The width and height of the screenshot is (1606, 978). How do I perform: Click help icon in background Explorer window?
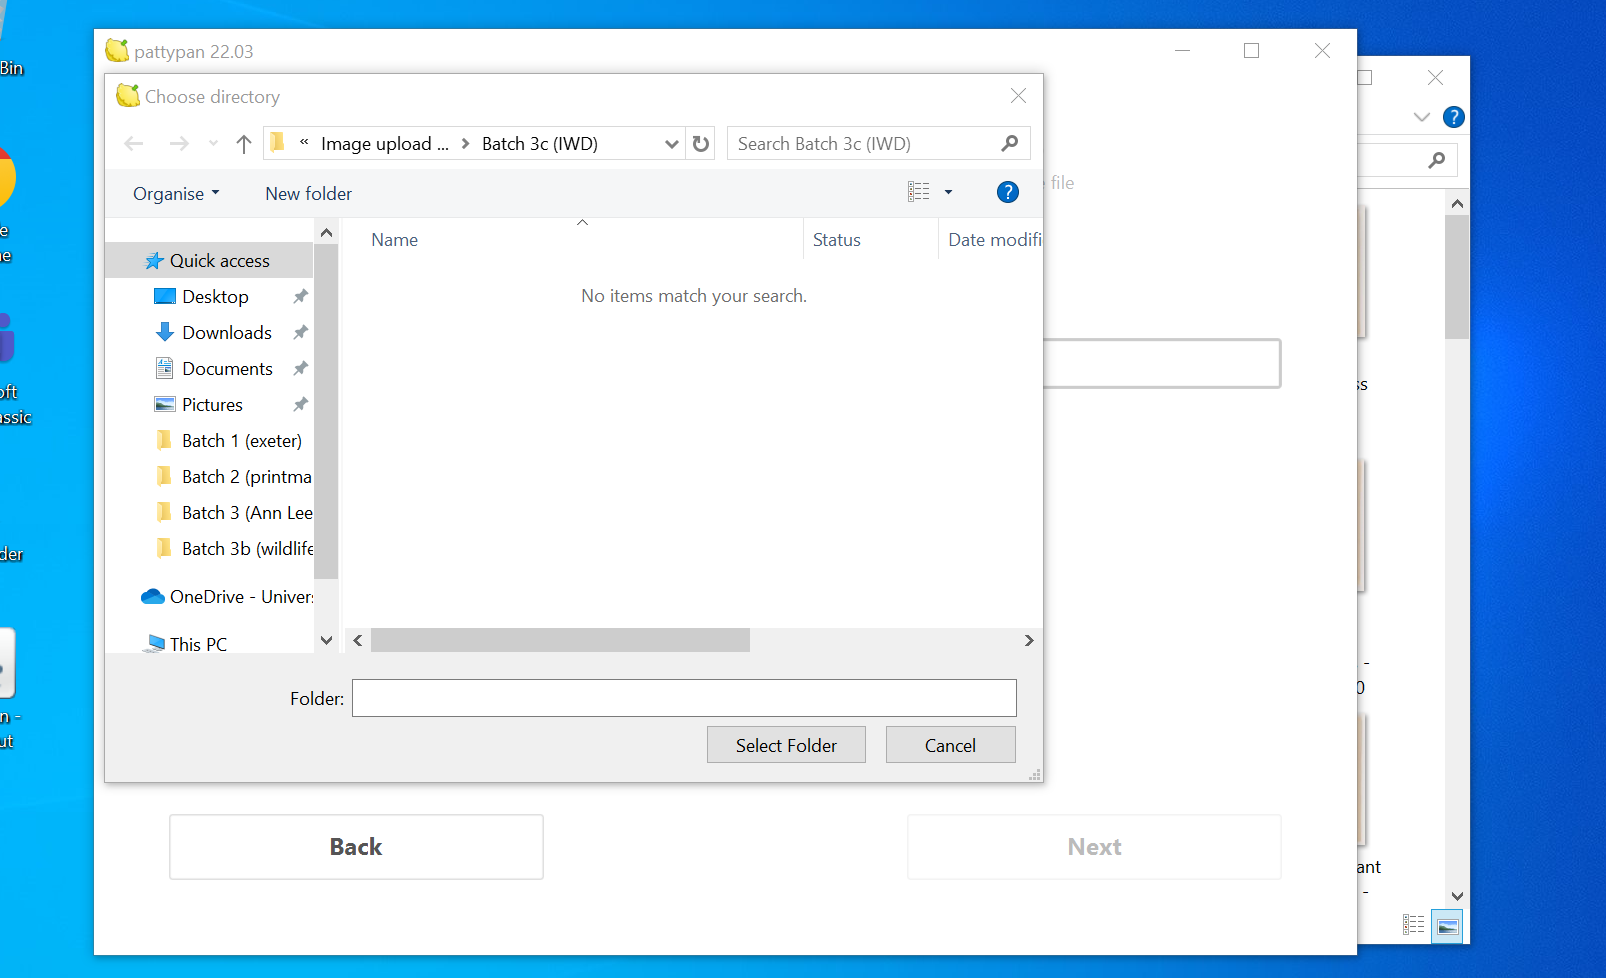point(1454,117)
